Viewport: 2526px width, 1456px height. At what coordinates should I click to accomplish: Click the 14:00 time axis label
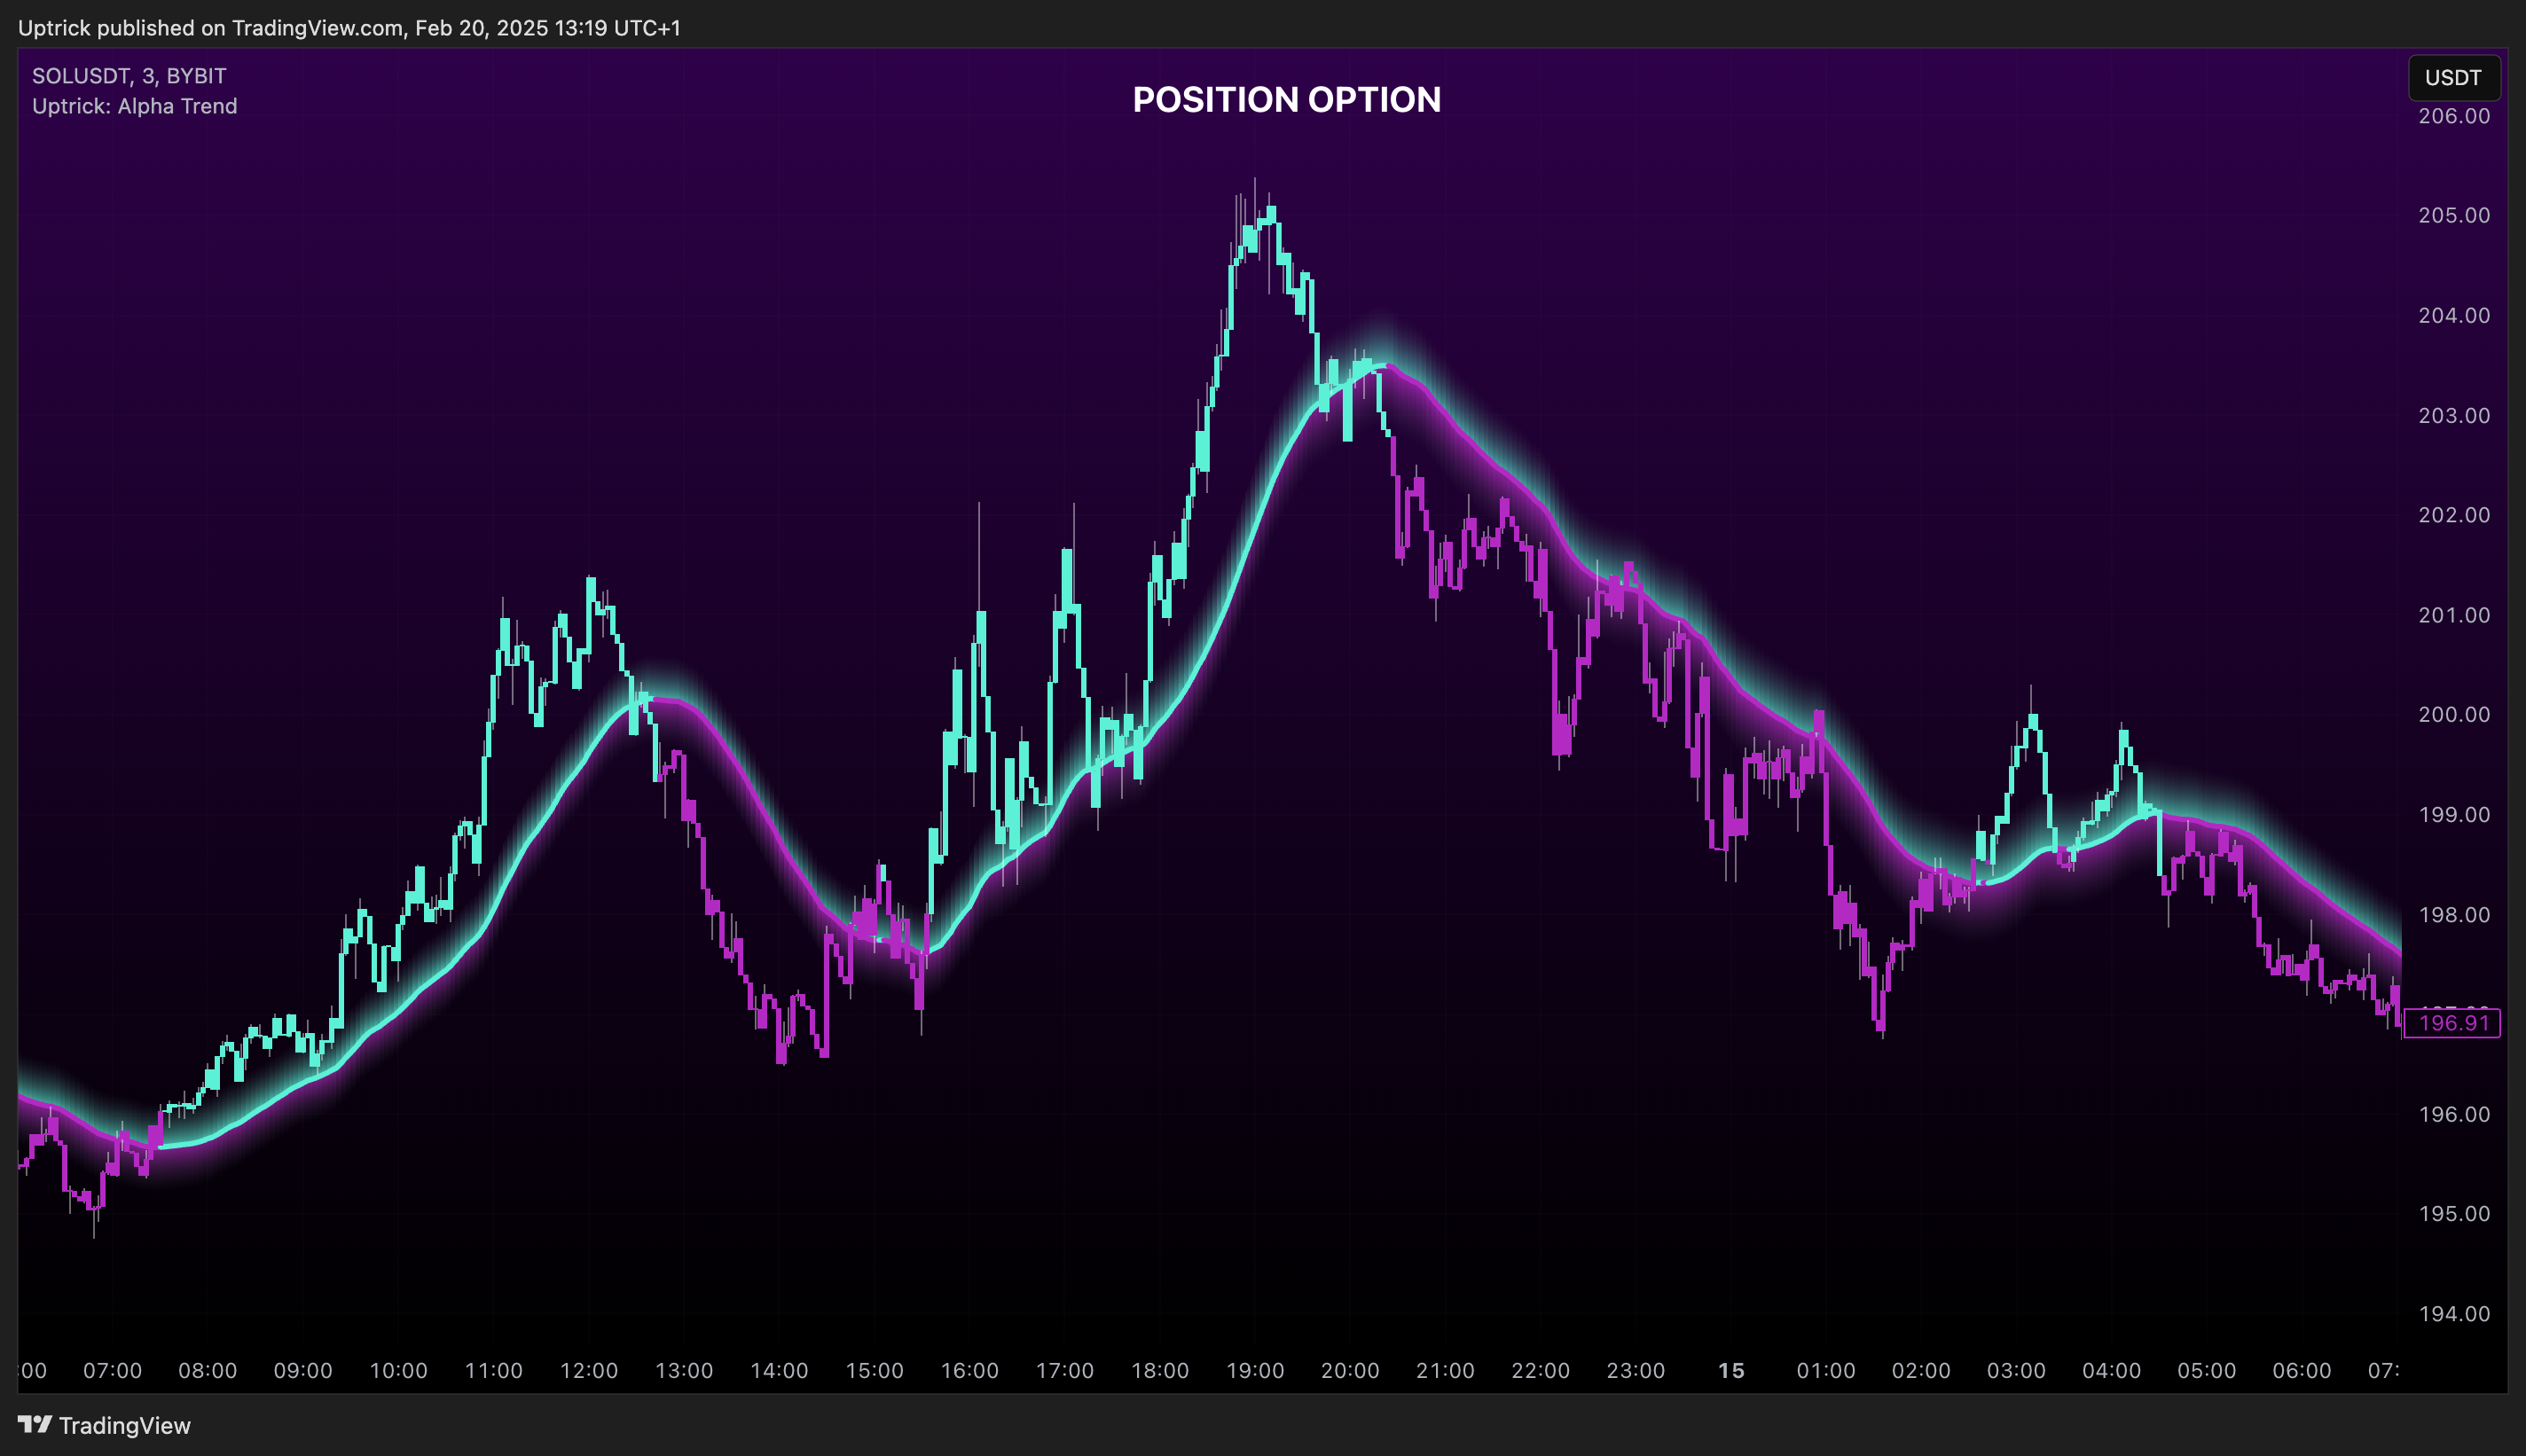(779, 1370)
